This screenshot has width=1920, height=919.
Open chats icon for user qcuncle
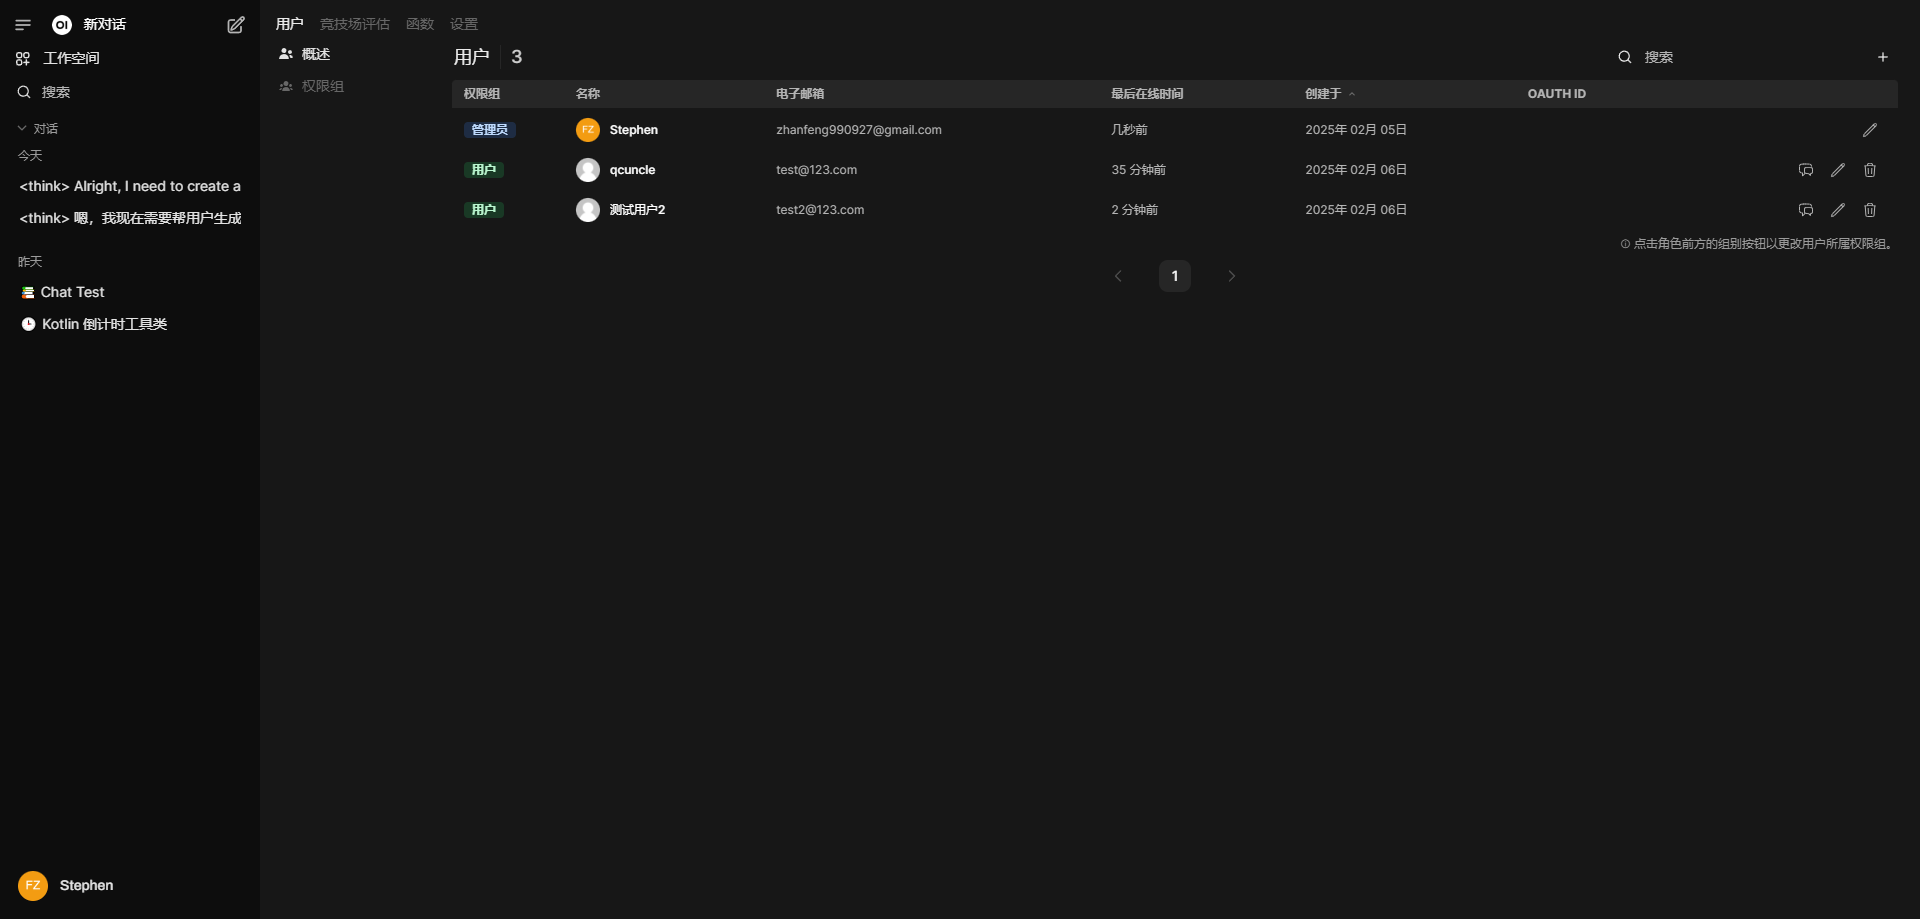tap(1805, 170)
